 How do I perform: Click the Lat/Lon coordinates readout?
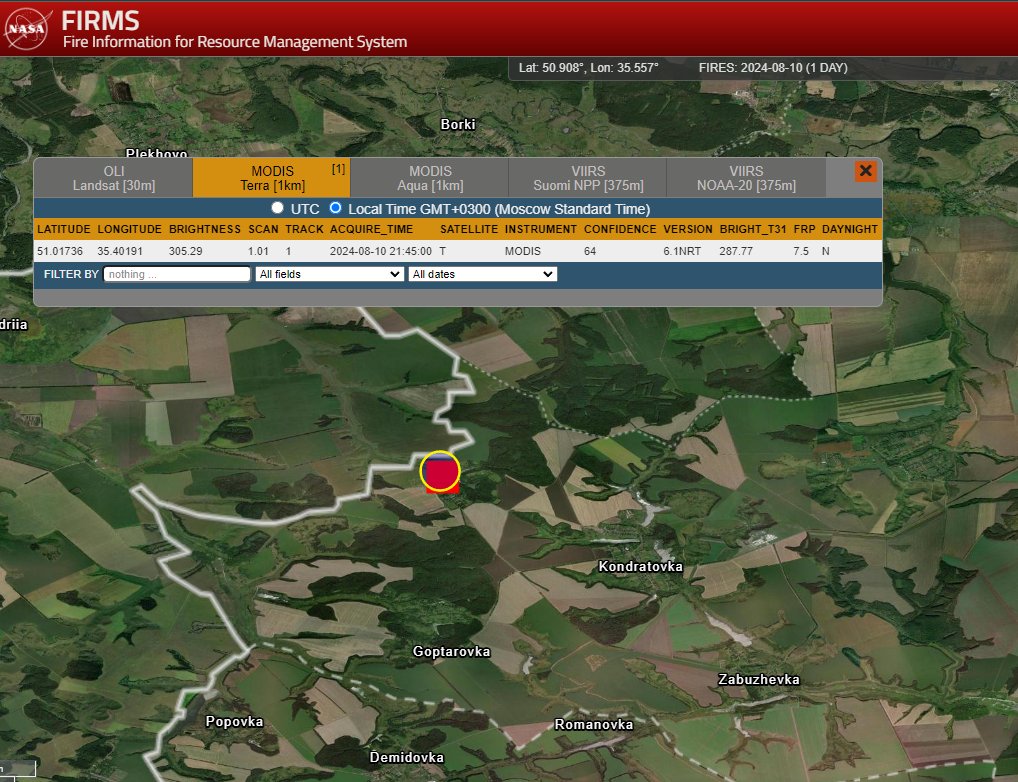(x=588, y=68)
